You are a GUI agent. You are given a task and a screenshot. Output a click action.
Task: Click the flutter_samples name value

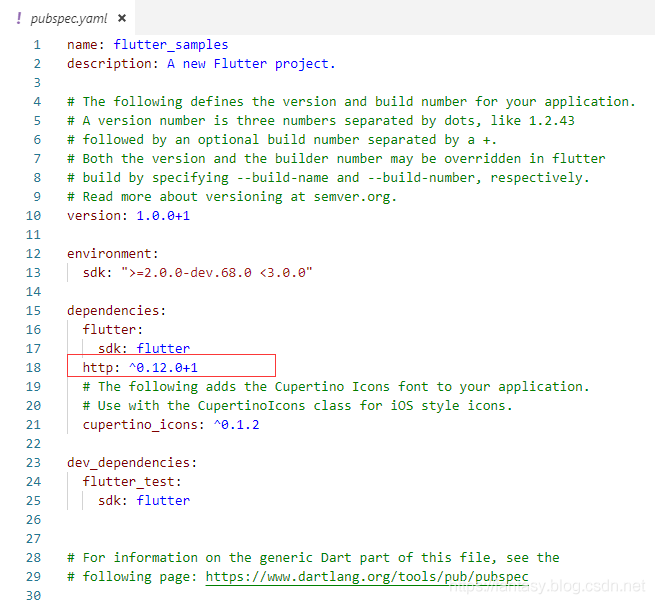click(170, 45)
